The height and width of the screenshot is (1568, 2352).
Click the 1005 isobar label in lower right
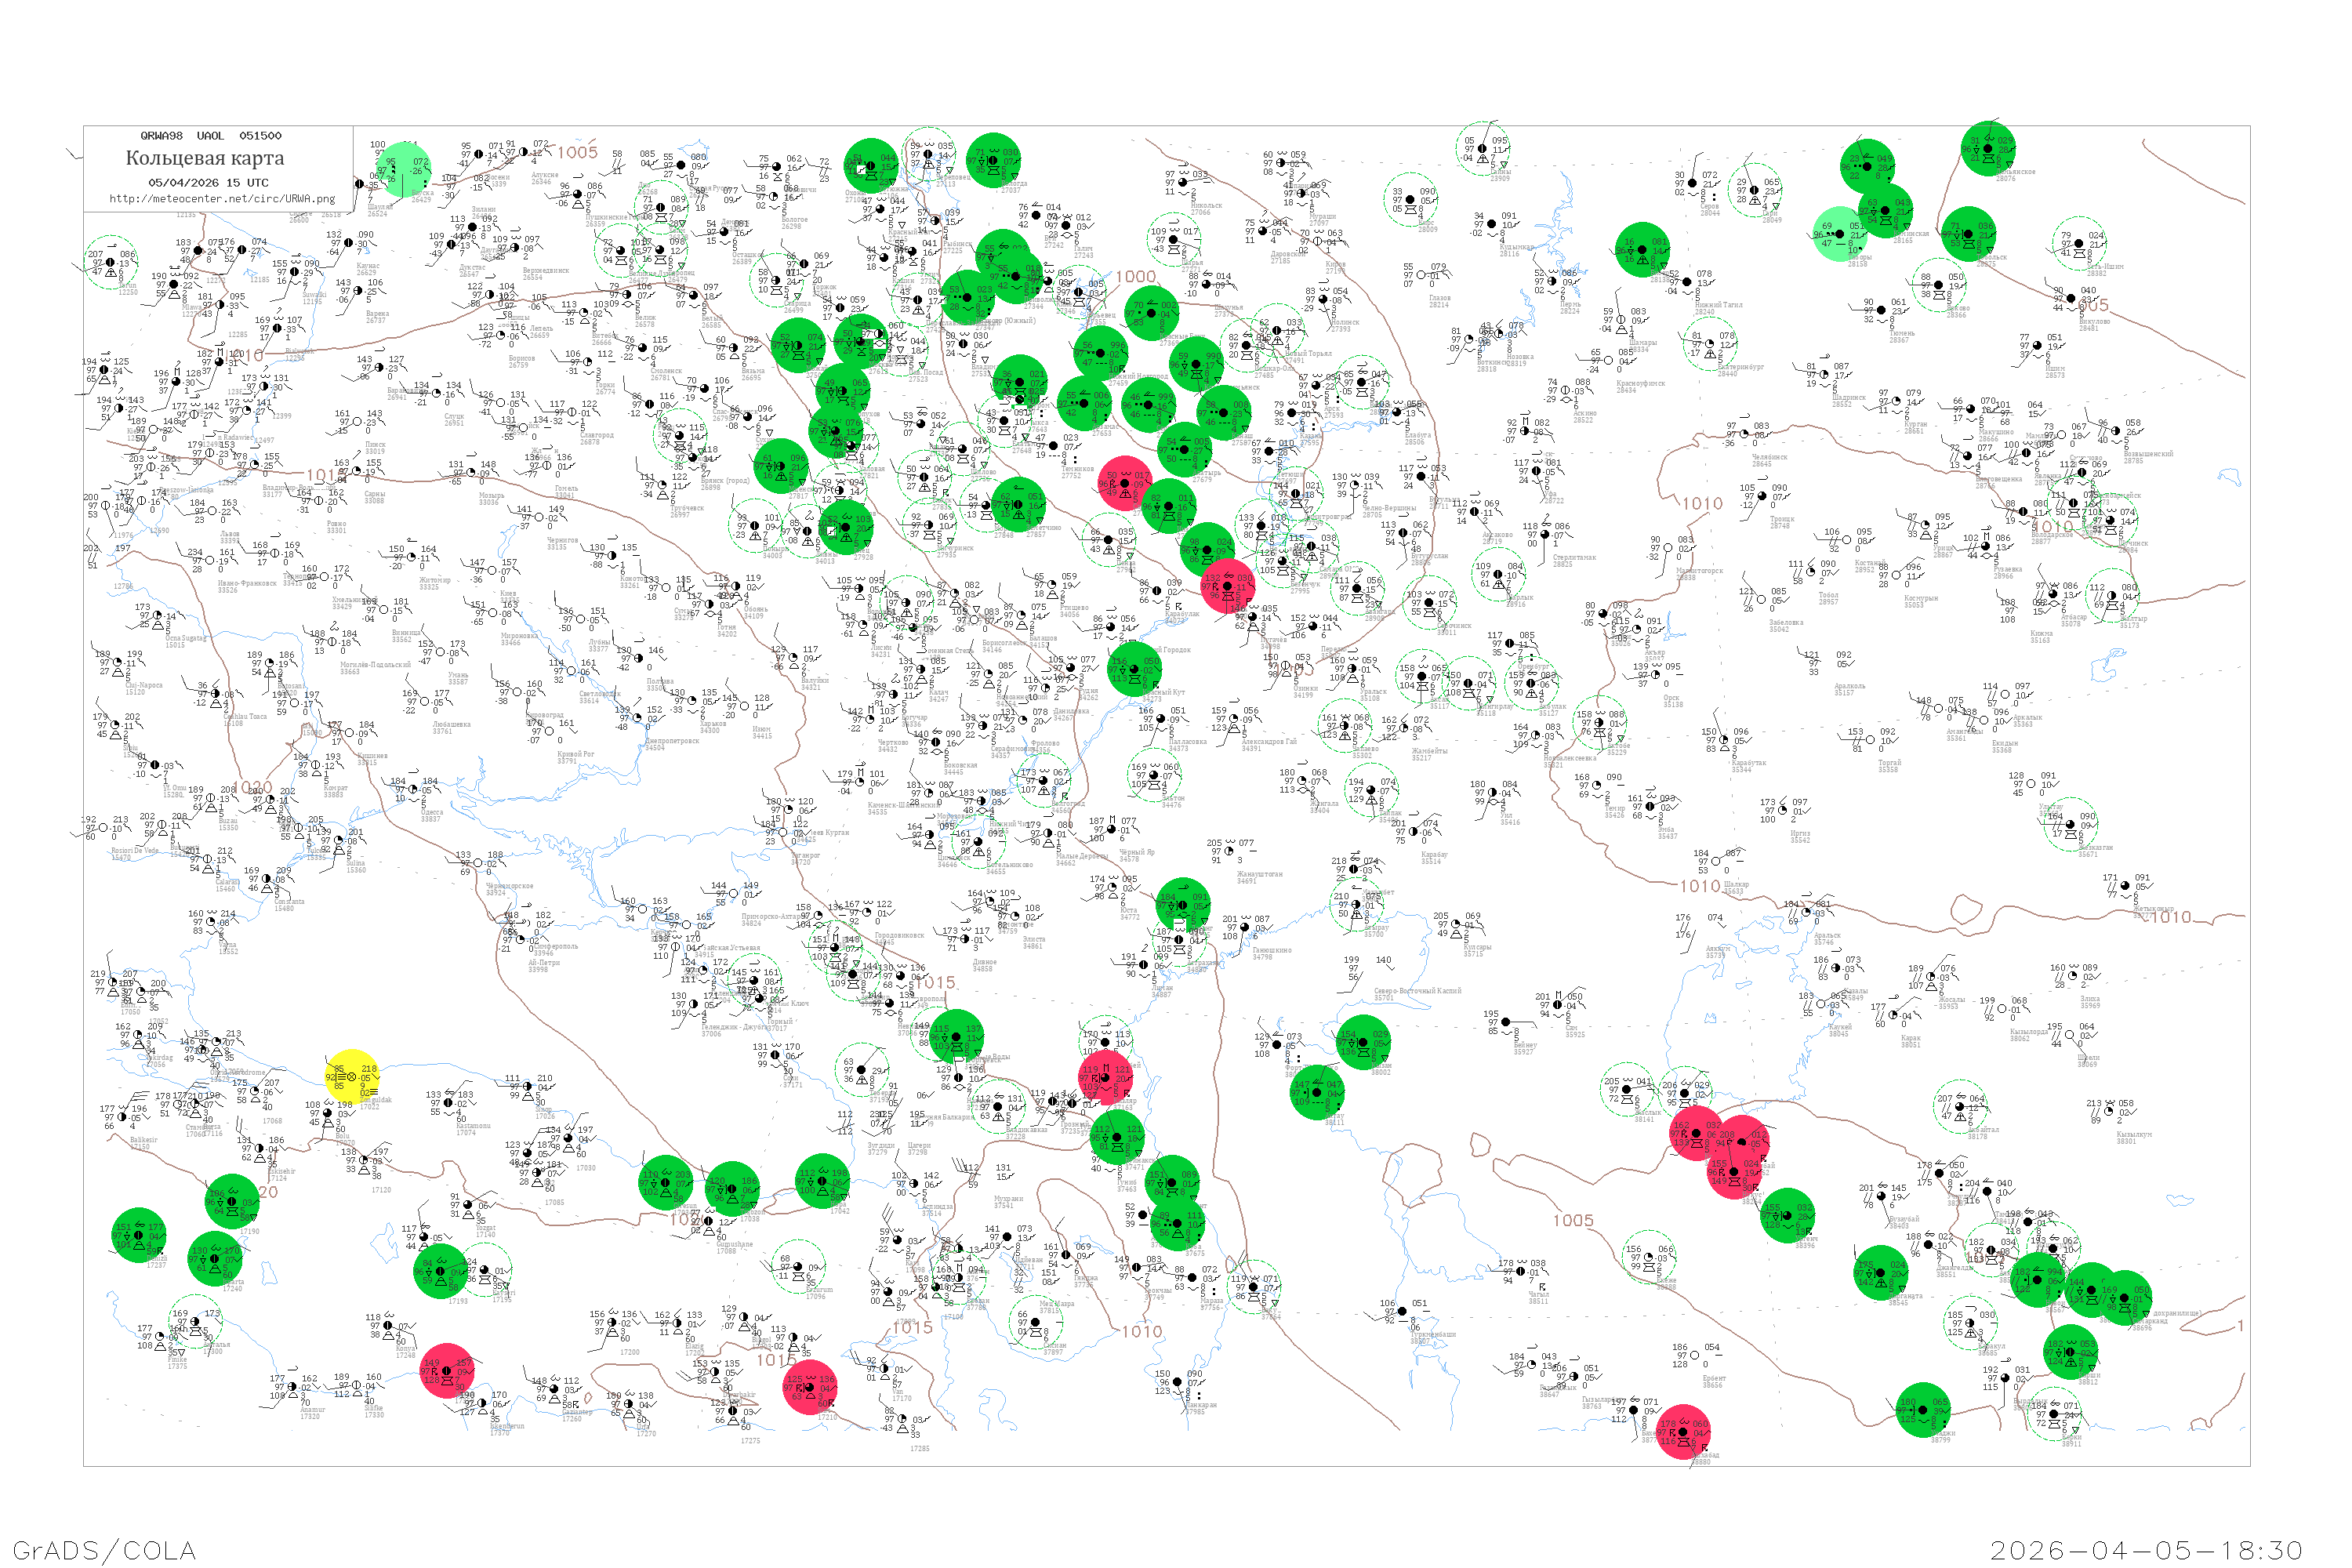click(1573, 1220)
